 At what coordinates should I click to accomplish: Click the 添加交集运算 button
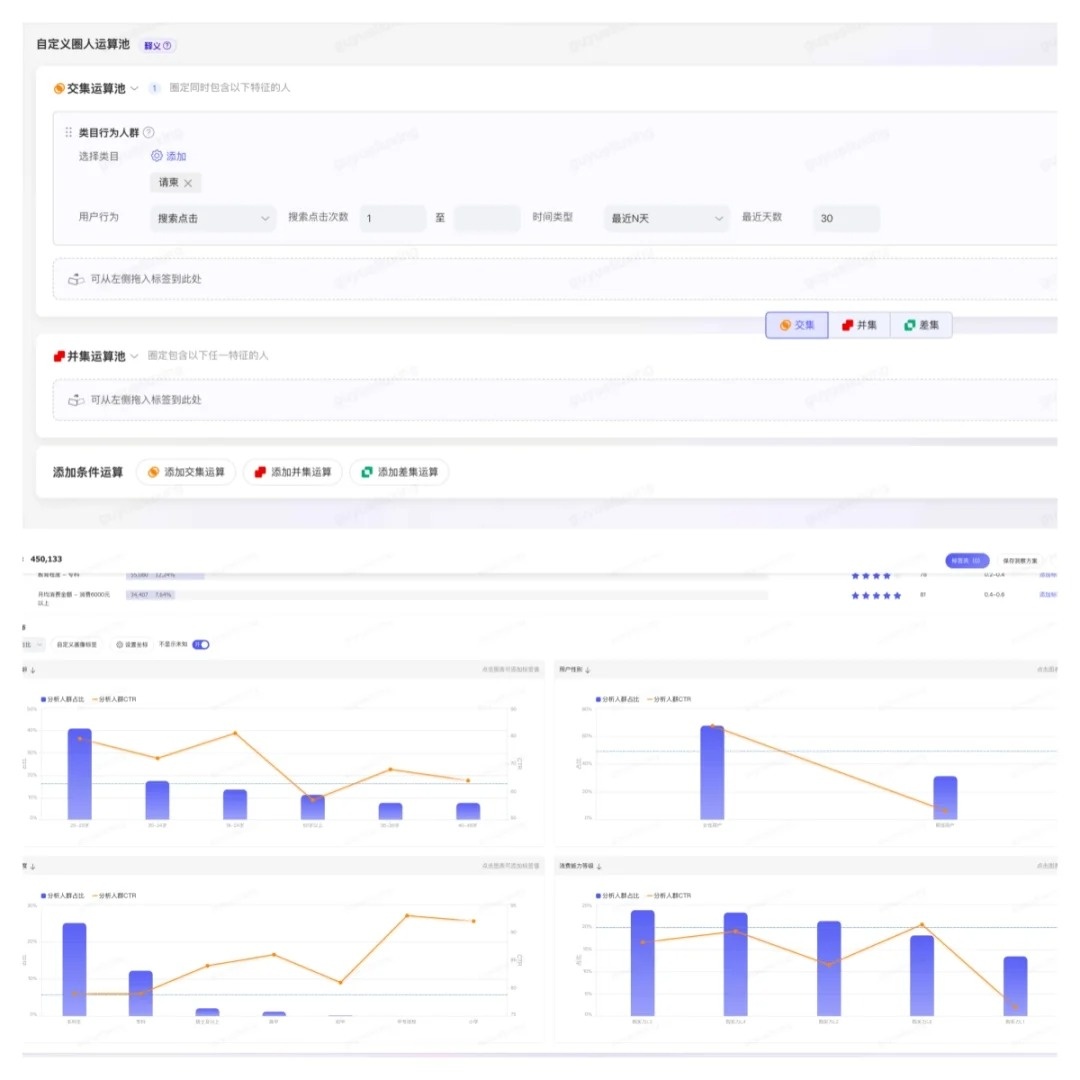point(186,472)
